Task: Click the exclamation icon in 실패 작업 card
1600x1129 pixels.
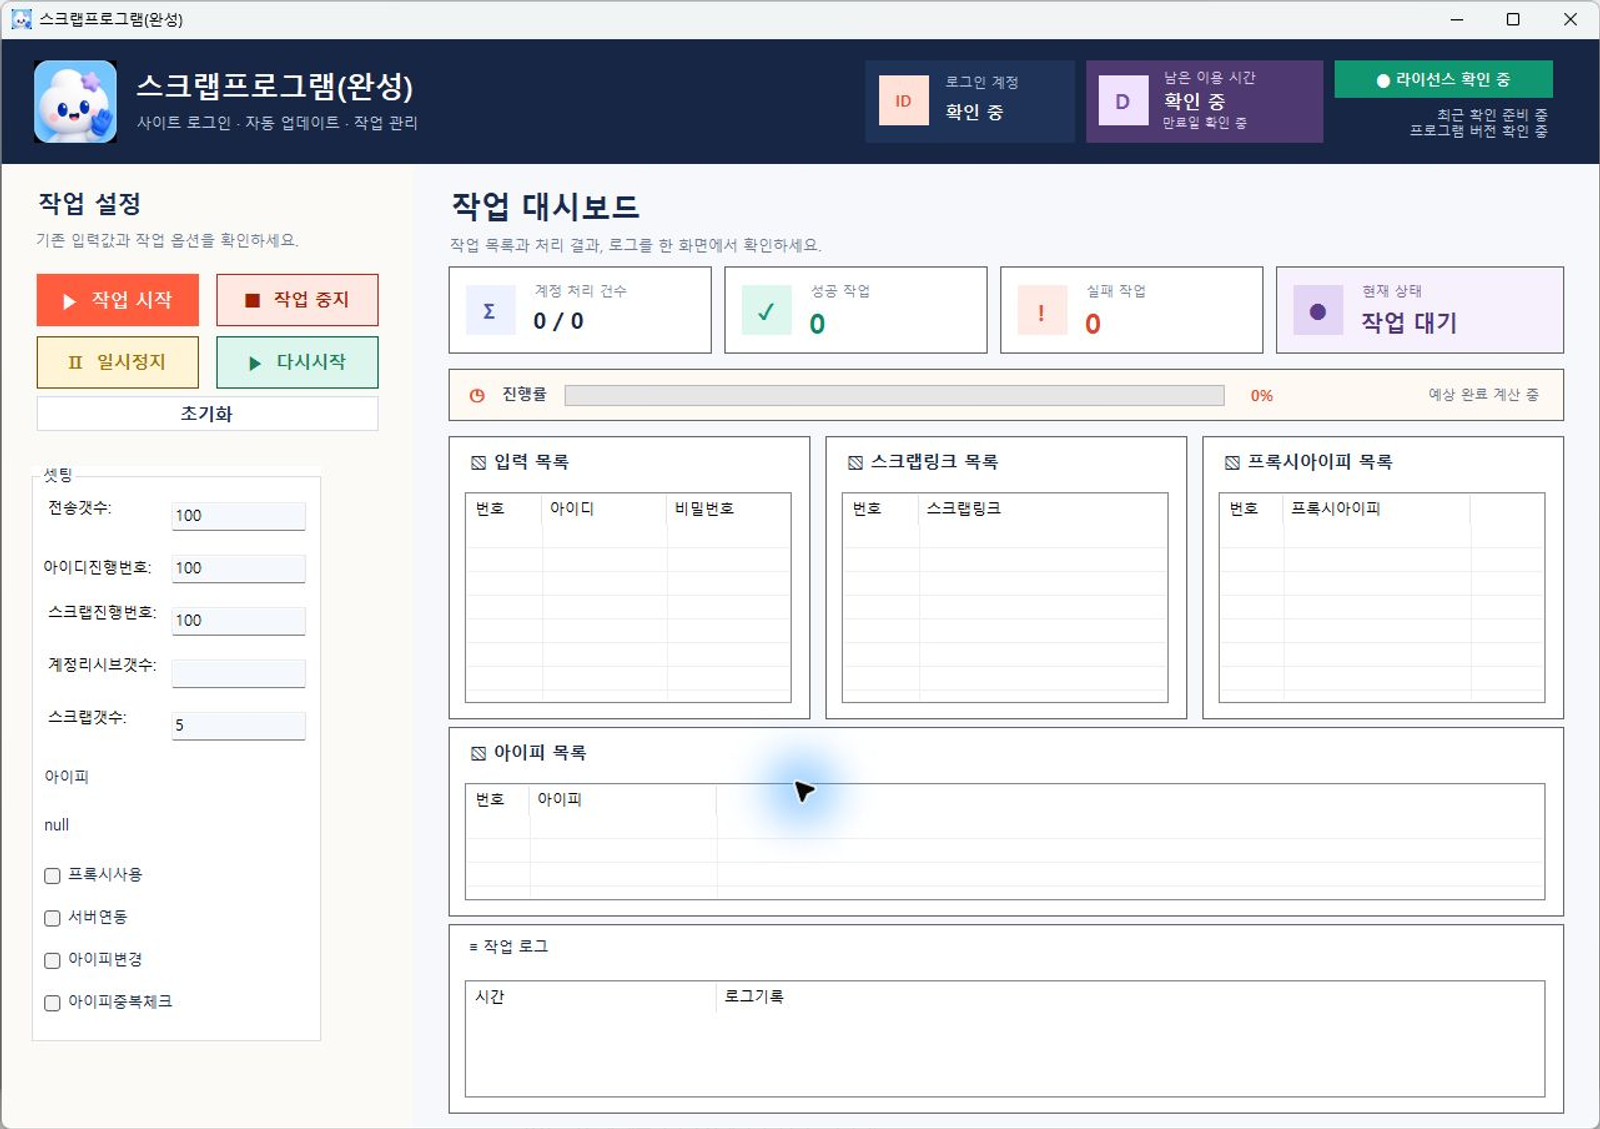Action: (x=1042, y=310)
